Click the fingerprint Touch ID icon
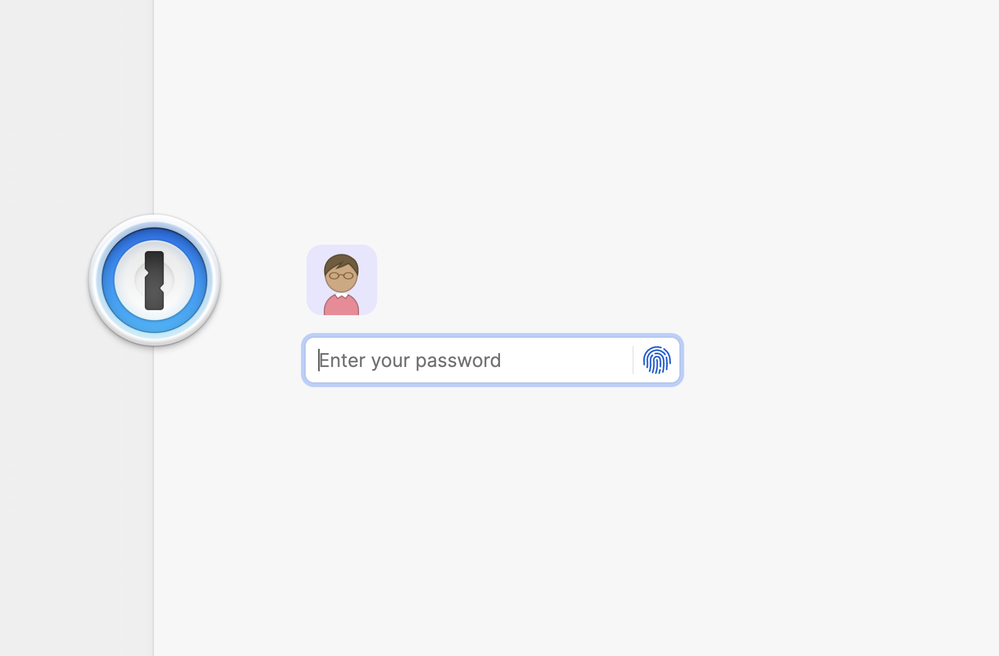The height and width of the screenshot is (656, 999). 656,360
